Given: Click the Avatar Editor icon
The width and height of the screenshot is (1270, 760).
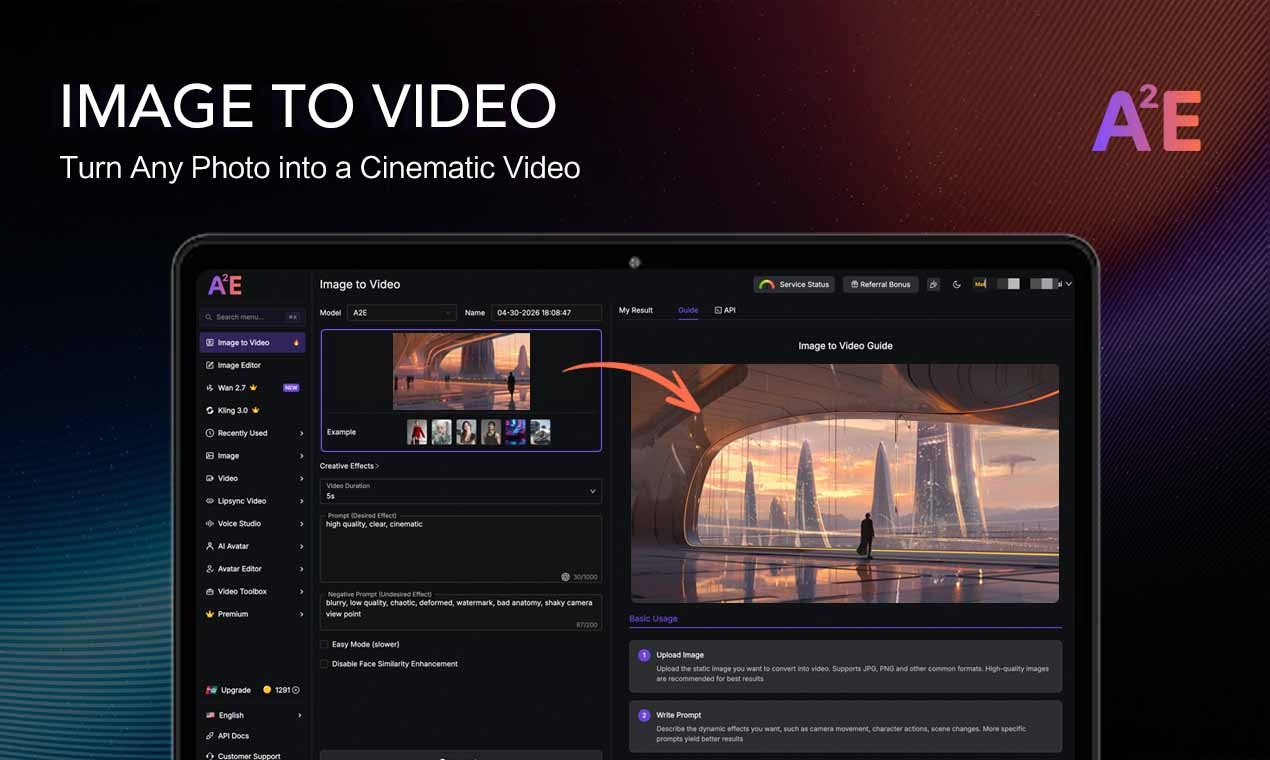Looking at the screenshot, I should click(209, 569).
